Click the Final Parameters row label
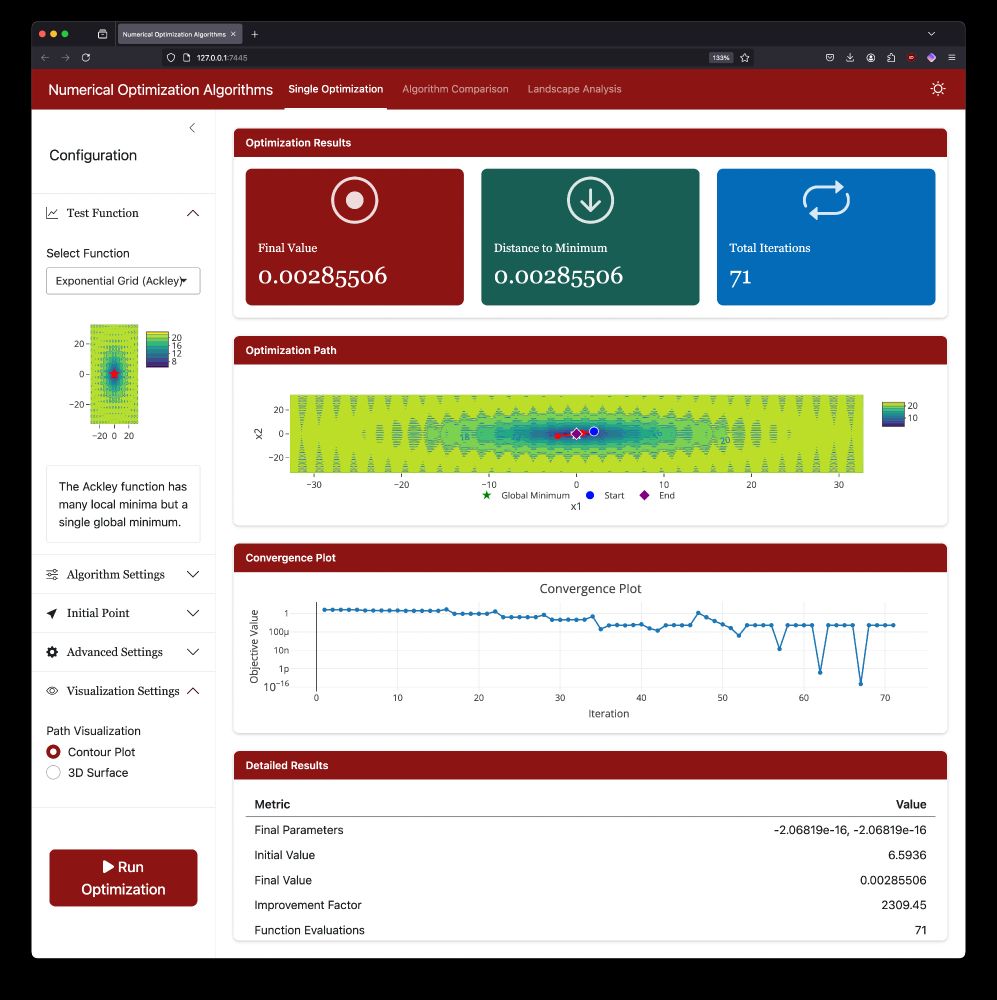 tap(299, 830)
